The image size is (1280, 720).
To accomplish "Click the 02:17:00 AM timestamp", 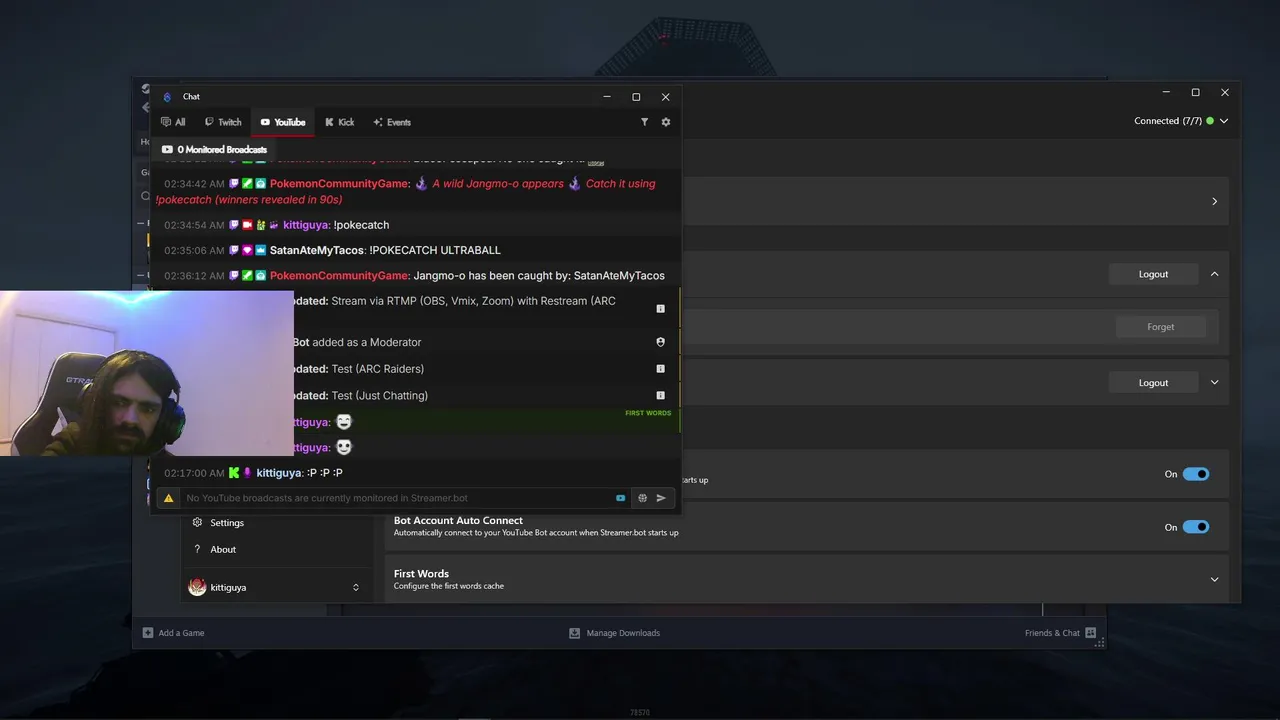I will click(x=194, y=473).
